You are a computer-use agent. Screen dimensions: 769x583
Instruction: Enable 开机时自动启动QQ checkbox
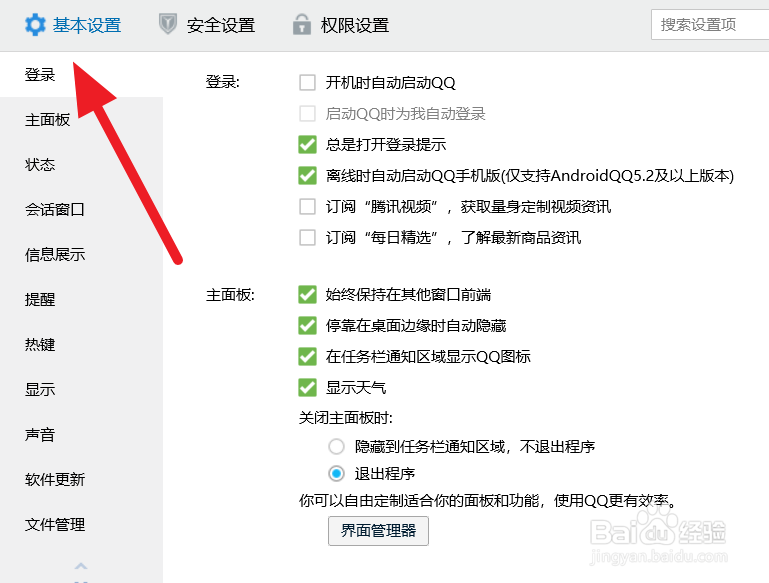pos(308,82)
